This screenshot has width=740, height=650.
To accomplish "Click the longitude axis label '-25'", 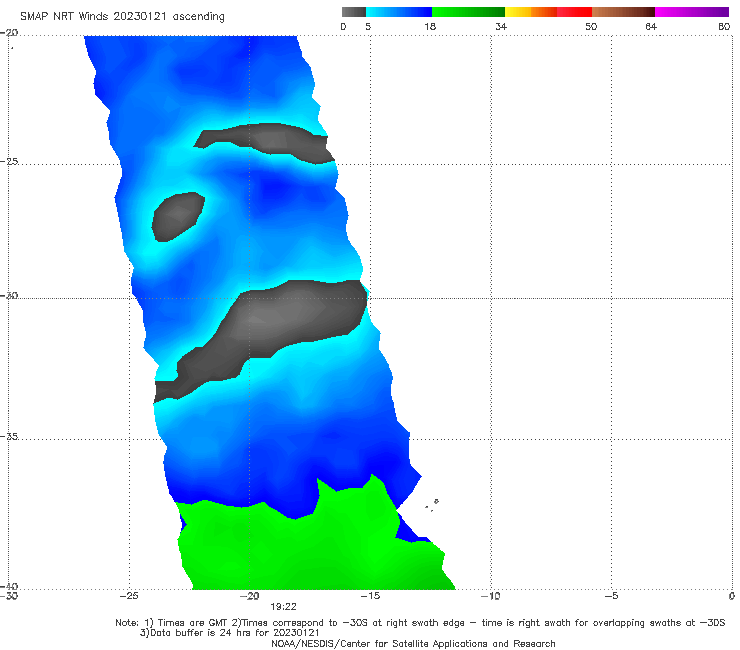I will [x=129, y=596].
